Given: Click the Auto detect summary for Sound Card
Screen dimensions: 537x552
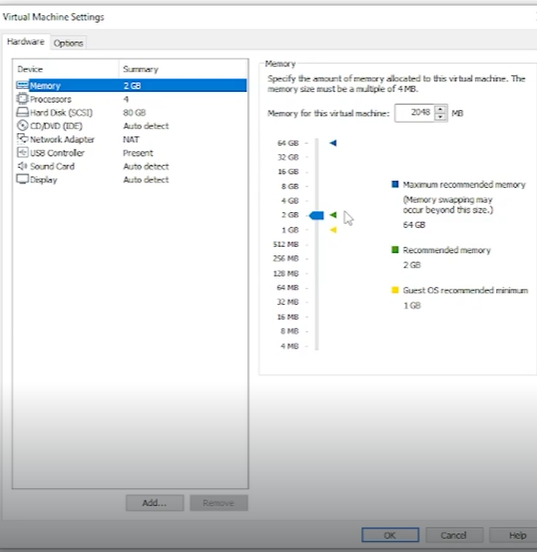Looking at the screenshot, I should [x=146, y=166].
